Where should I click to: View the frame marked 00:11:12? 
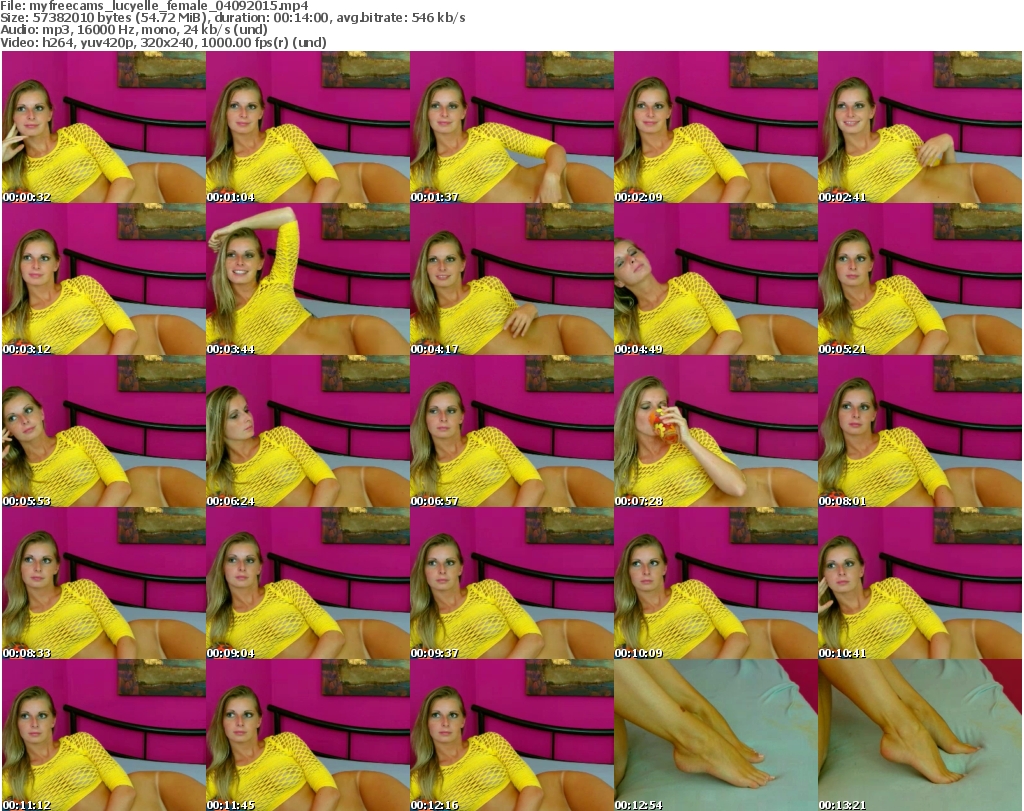pos(104,735)
